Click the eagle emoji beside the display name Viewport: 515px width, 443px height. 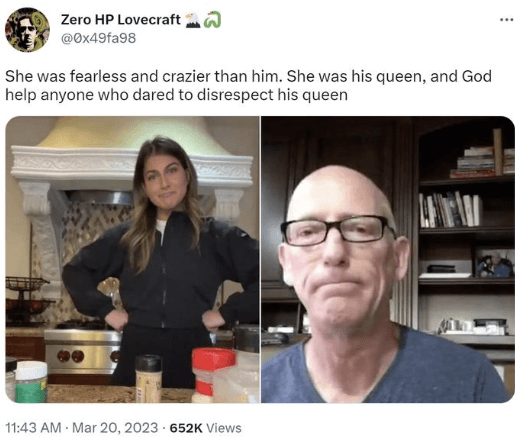pos(193,20)
